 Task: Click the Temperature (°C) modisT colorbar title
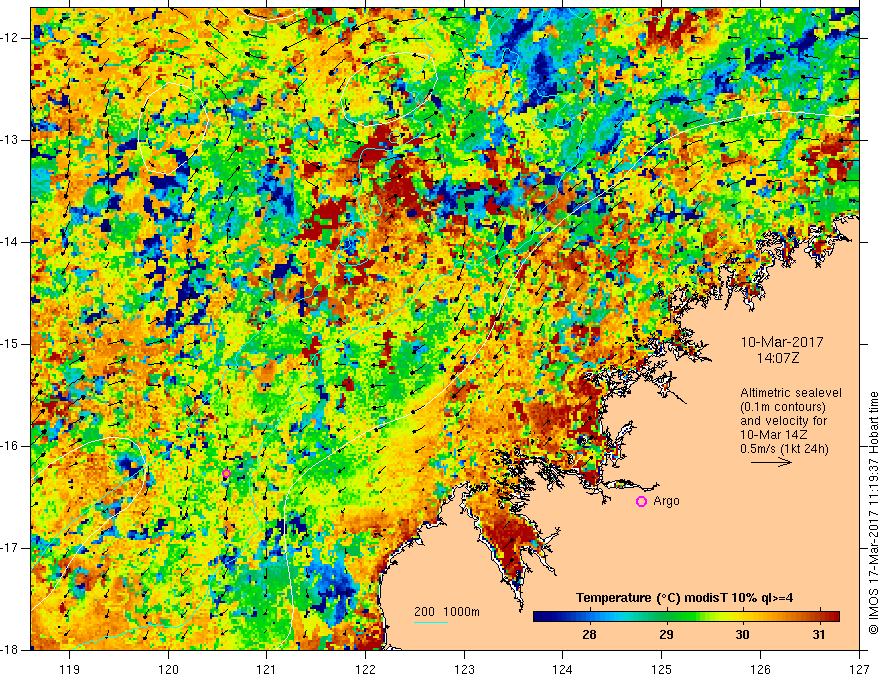pos(685,598)
